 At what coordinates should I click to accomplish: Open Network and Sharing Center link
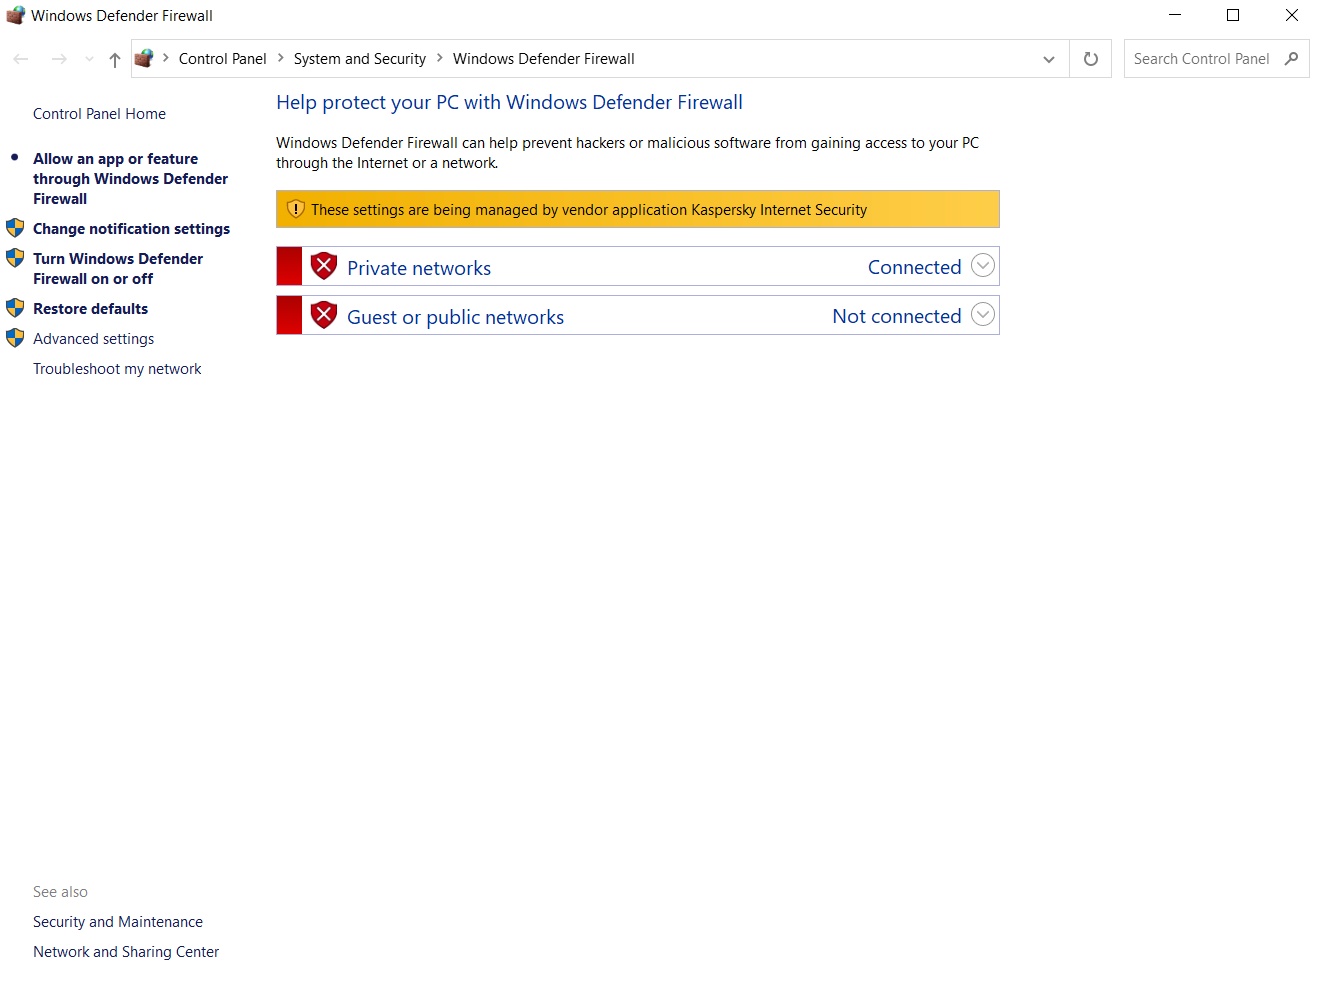(x=126, y=952)
